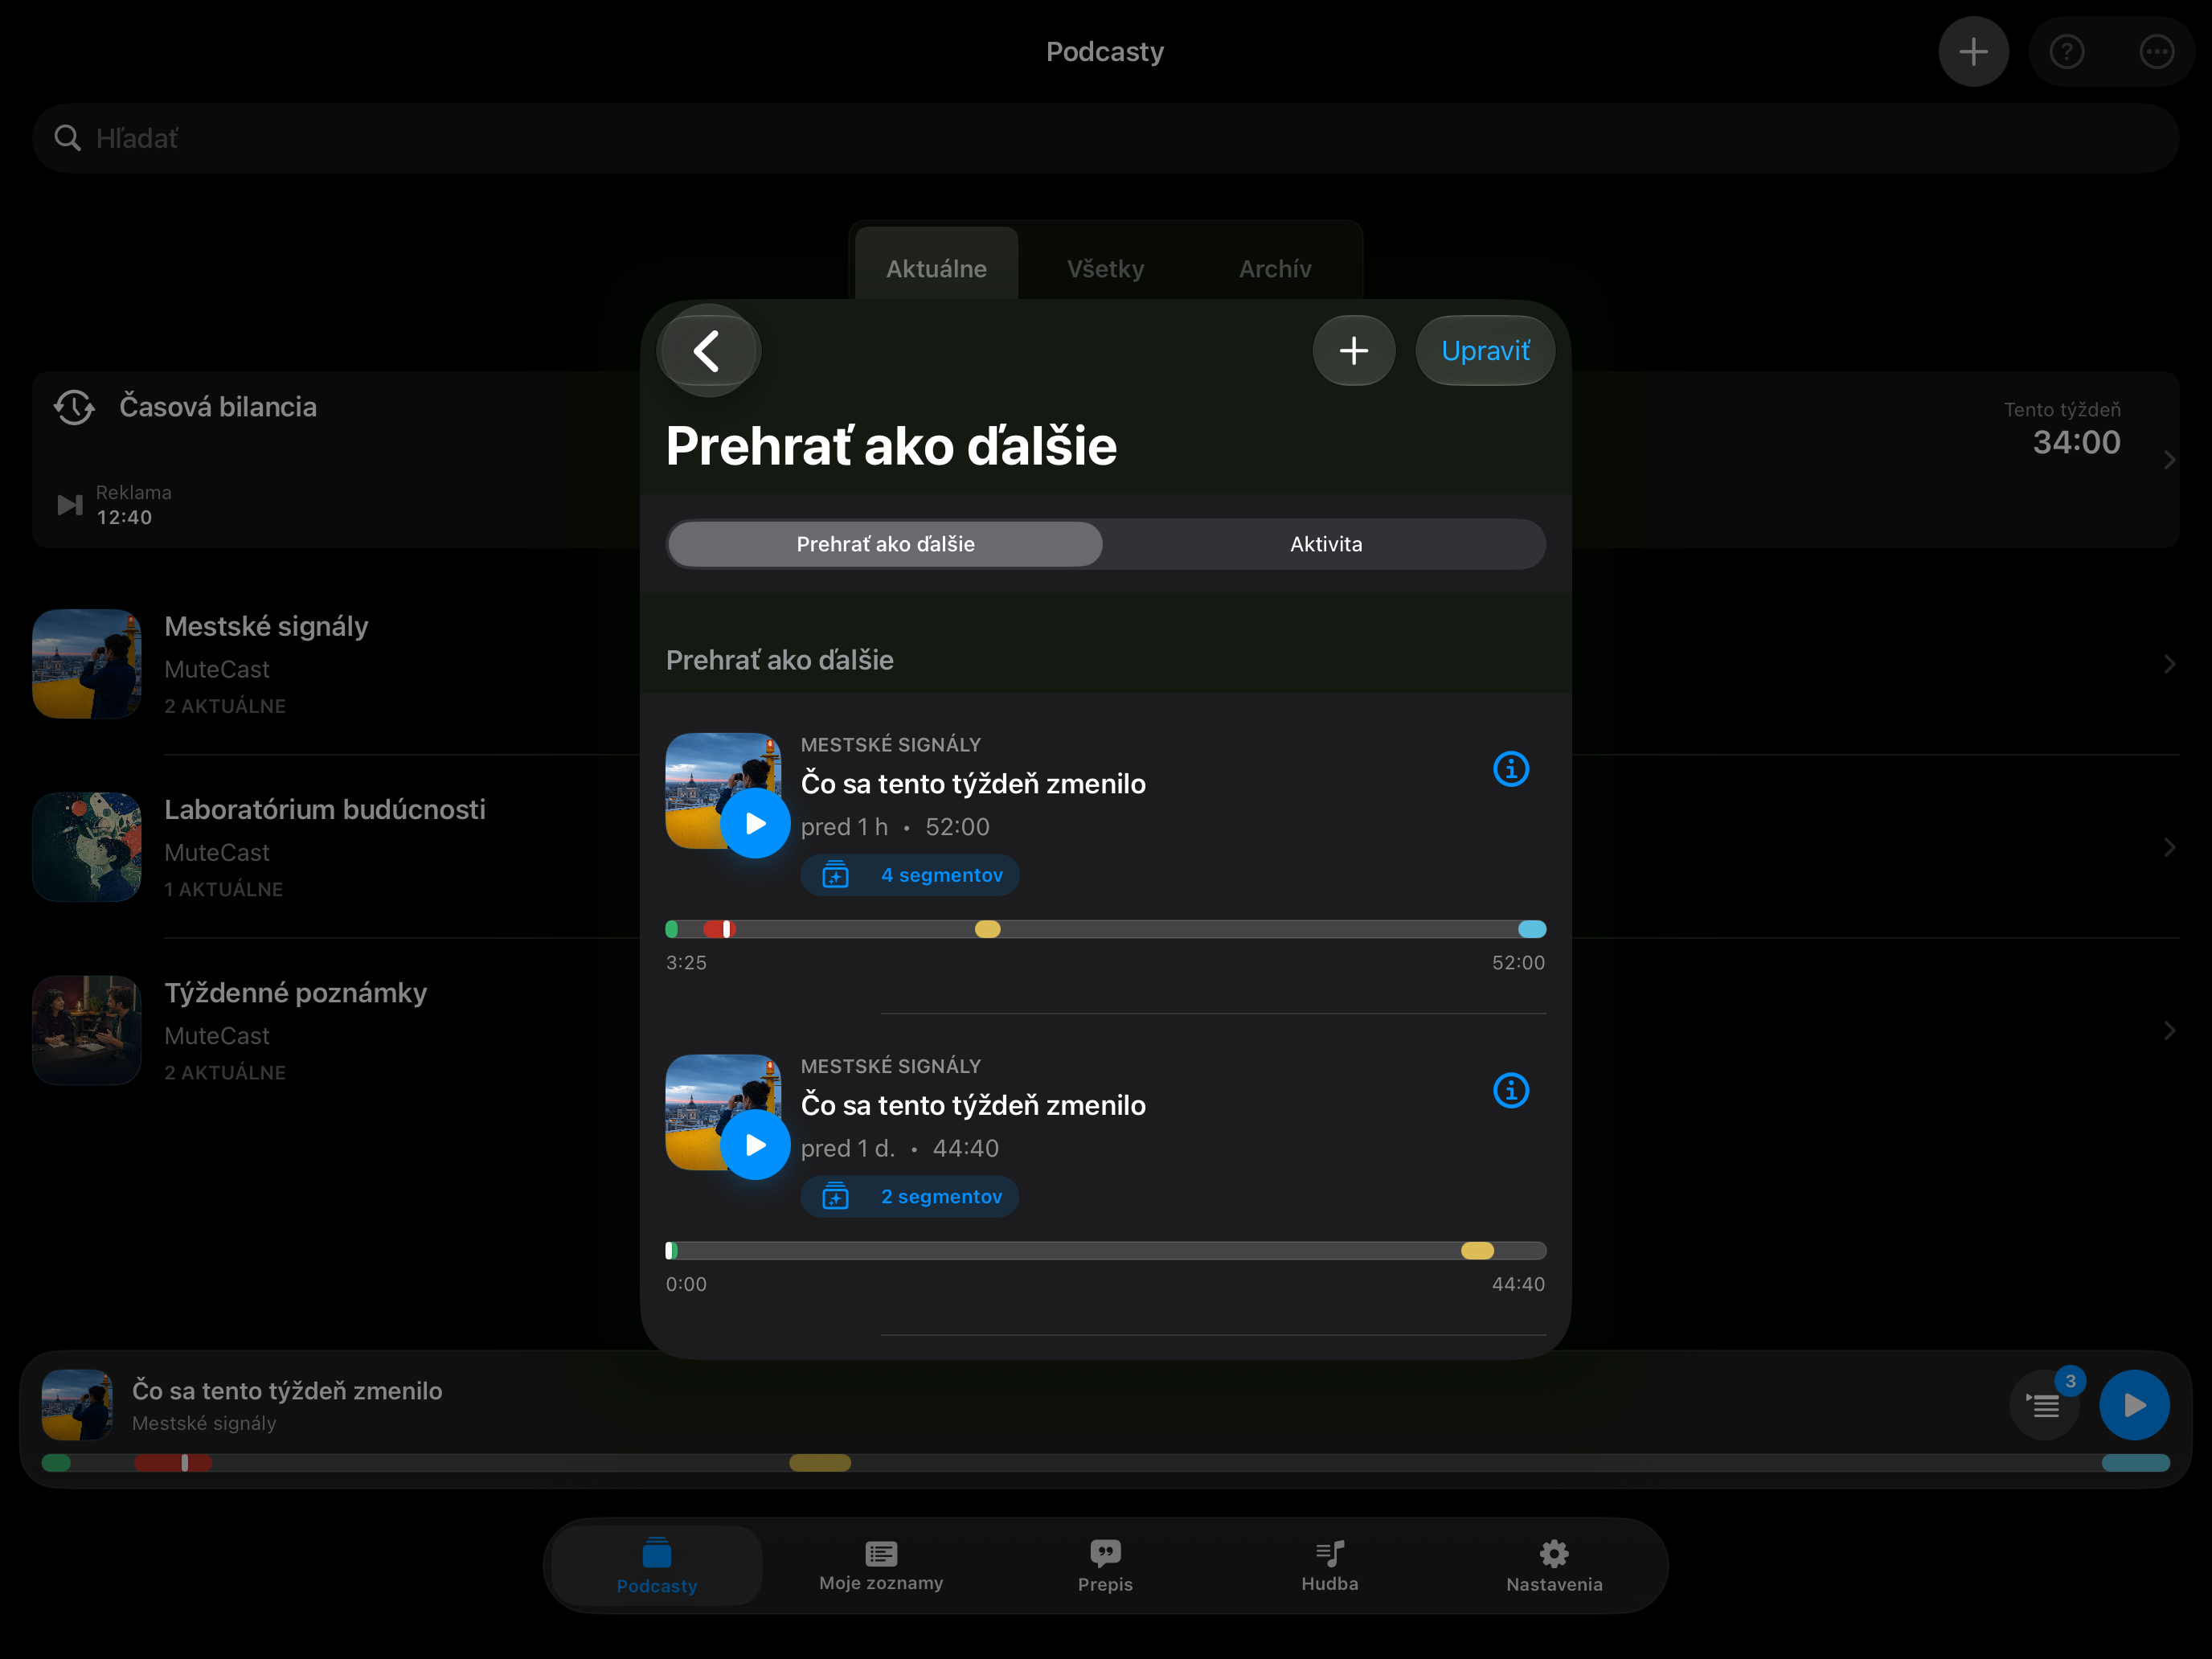
Task: Focus the Hľadať search field
Action: coord(1105,138)
